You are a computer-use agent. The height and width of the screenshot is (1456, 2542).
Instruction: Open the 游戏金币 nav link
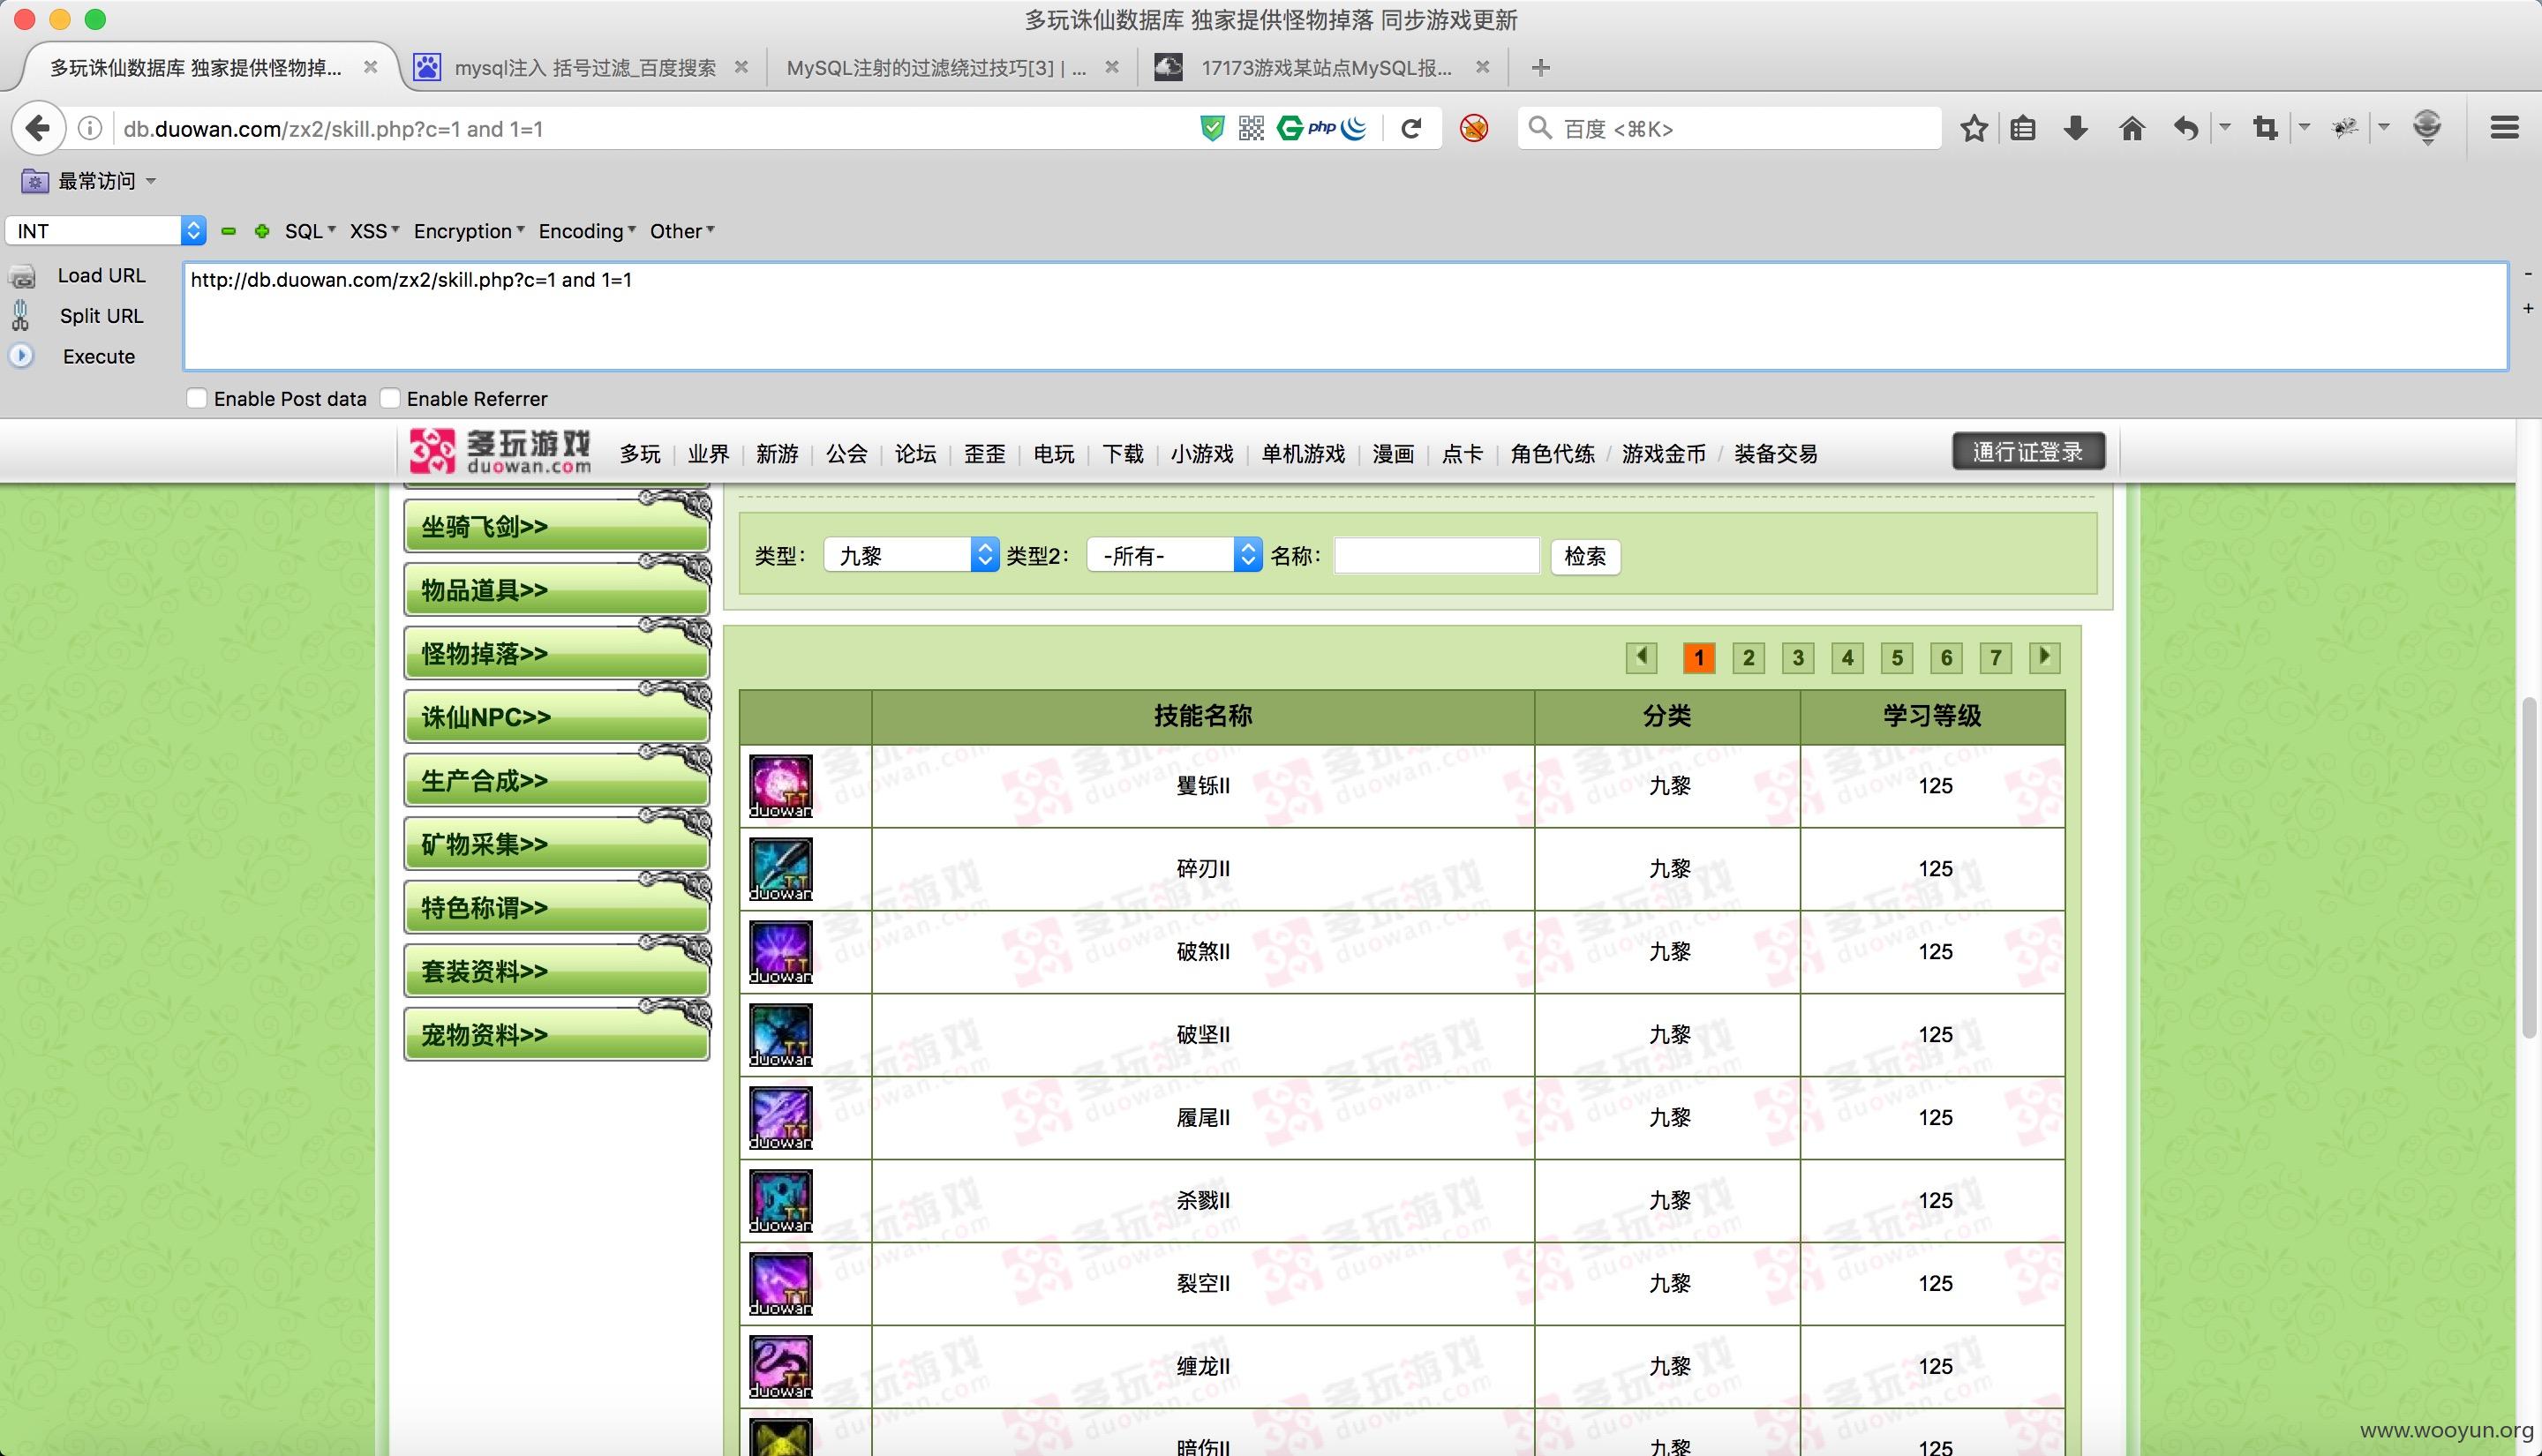pyautogui.click(x=1663, y=454)
